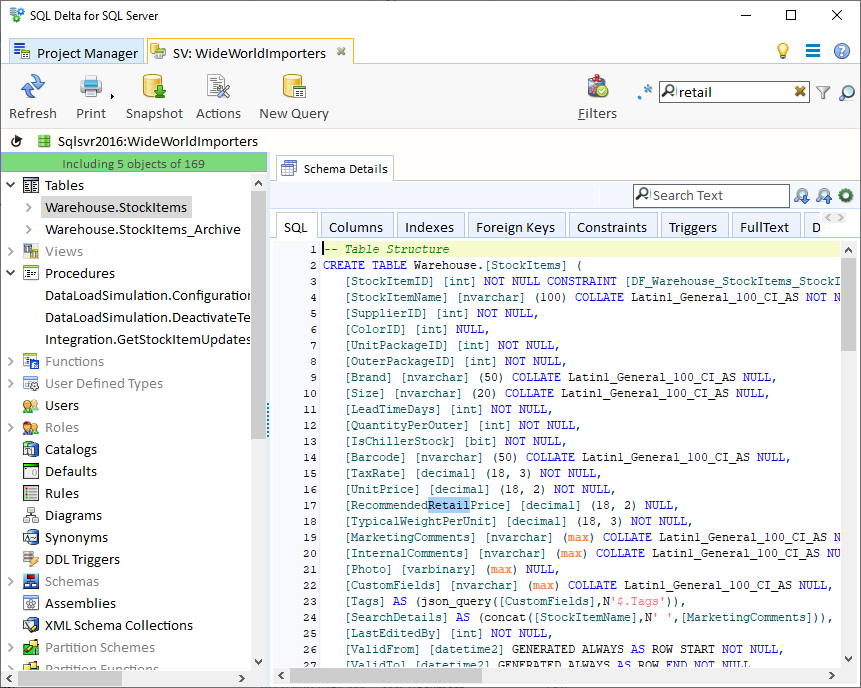Click the Catalogs tree icon
This screenshot has width=861, height=688.
[31, 449]
